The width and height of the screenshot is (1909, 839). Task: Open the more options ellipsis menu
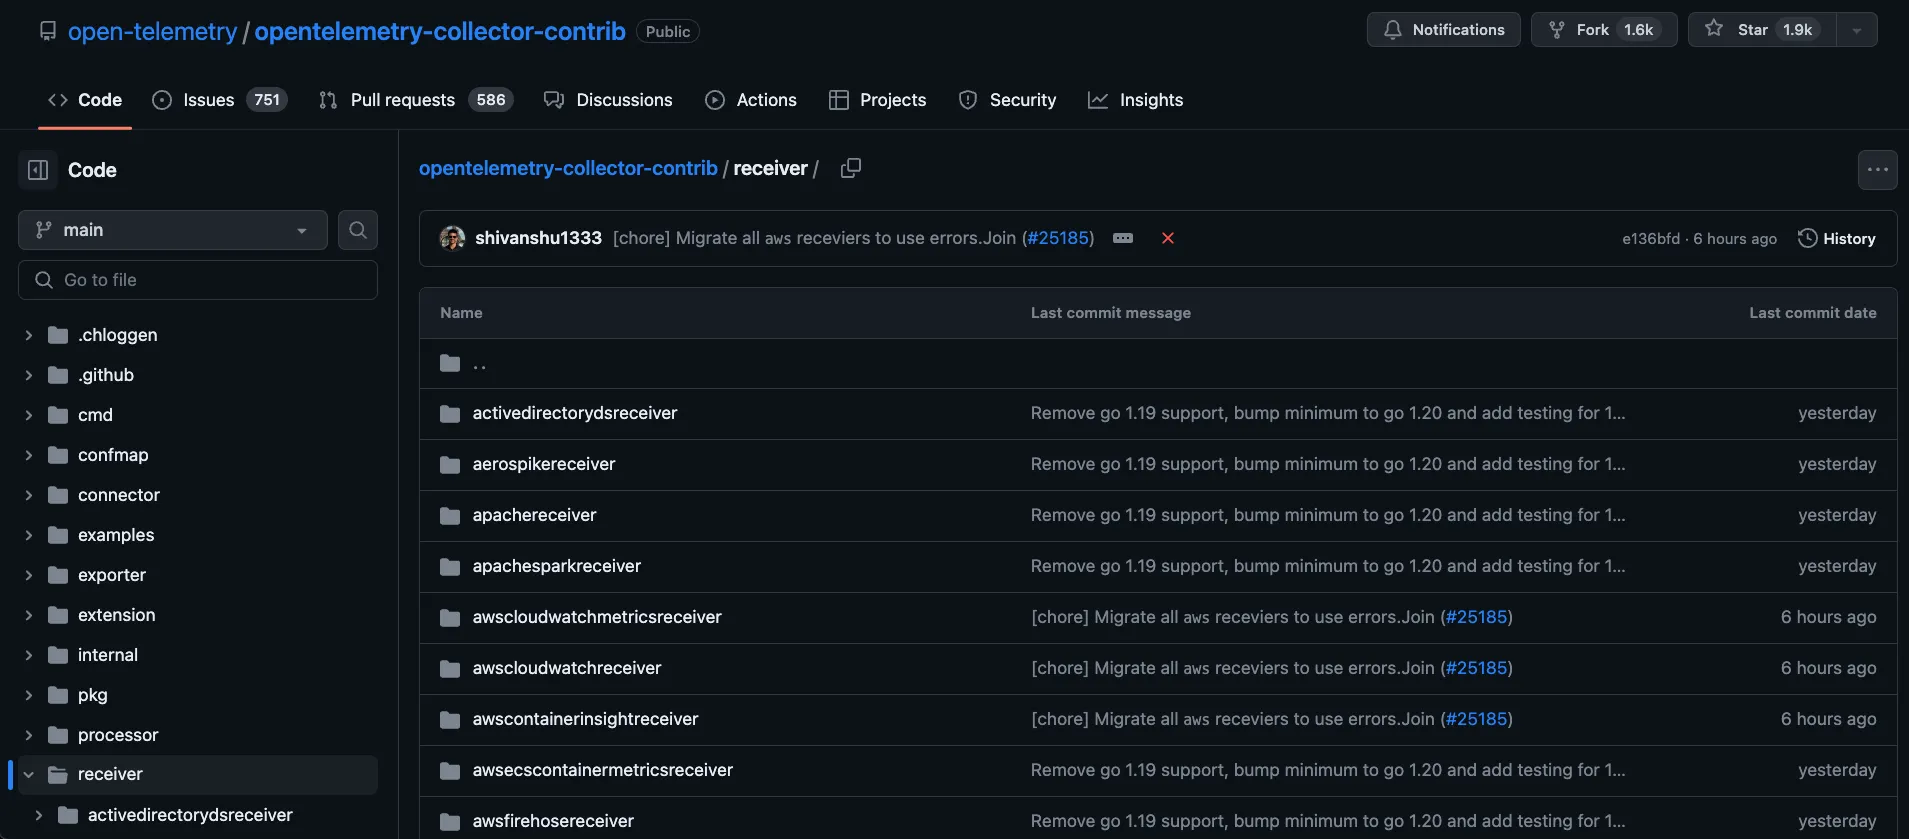point(1877,170)
